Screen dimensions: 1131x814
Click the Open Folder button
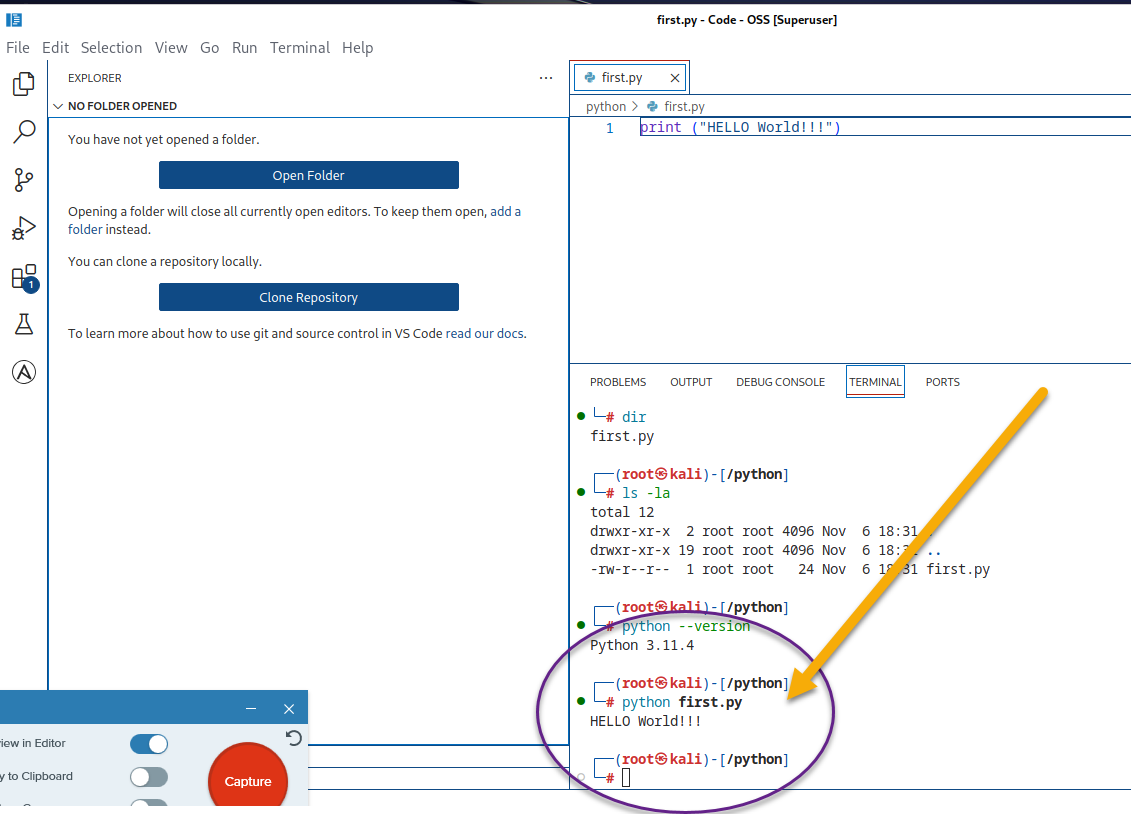click(309, 175)
